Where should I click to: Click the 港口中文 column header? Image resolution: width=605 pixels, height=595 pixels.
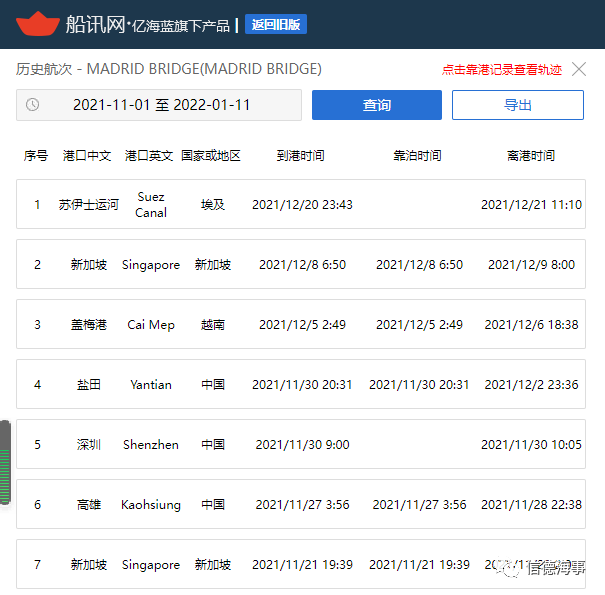click(x=87, y=156)
